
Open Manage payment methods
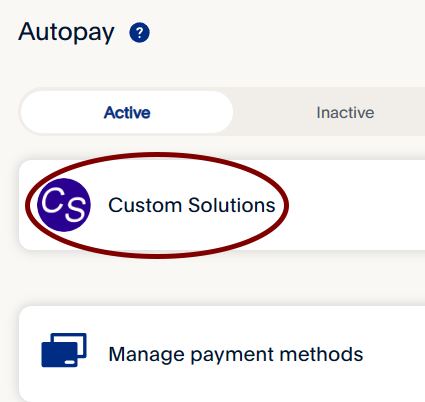coord(222,354)
